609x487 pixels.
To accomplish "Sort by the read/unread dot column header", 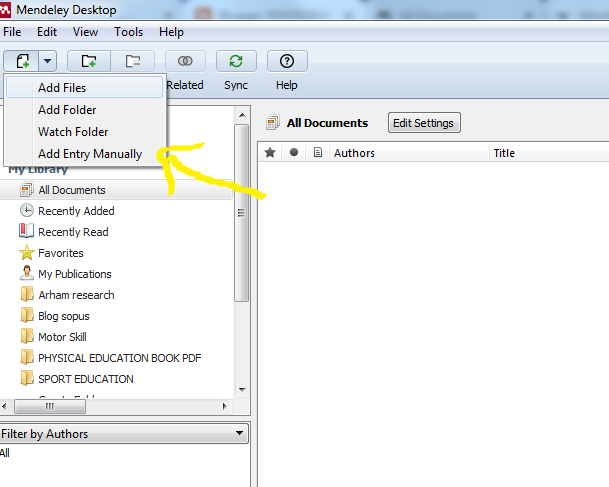I will coord(294,153).
